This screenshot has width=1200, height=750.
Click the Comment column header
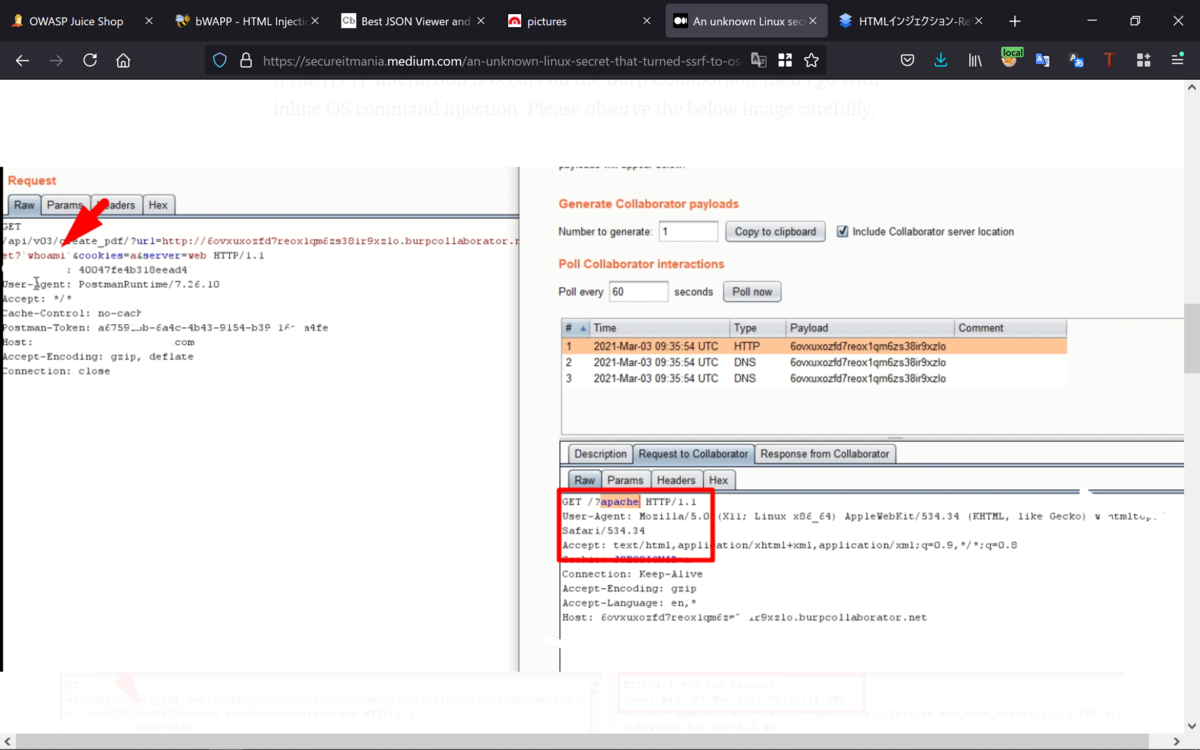1010,328
